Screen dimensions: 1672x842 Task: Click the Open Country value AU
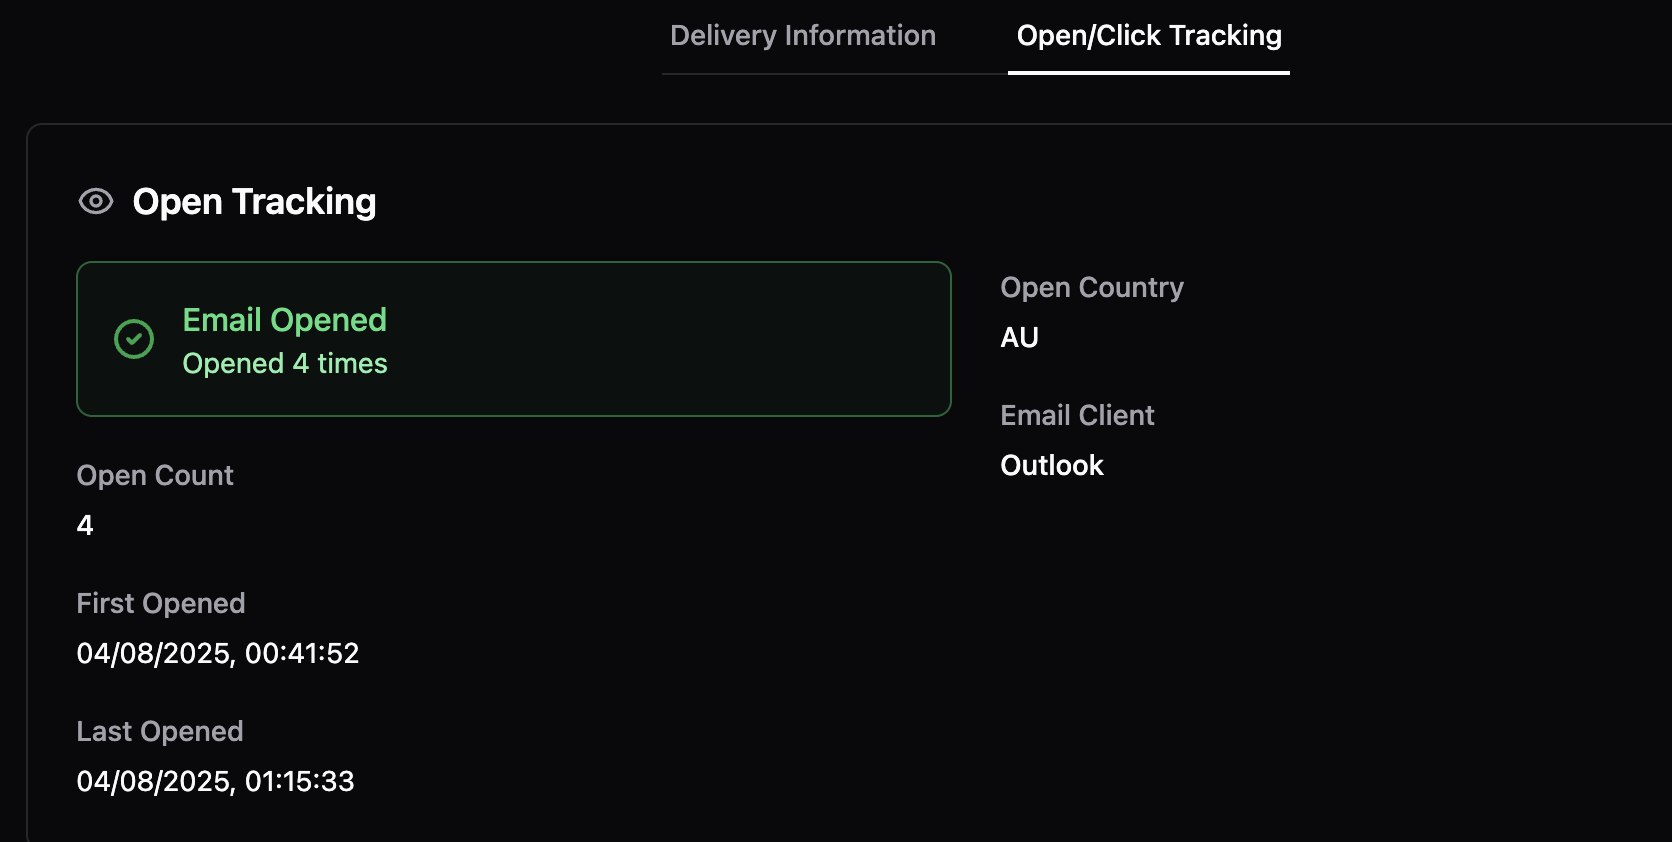[x=1019, y=337]
